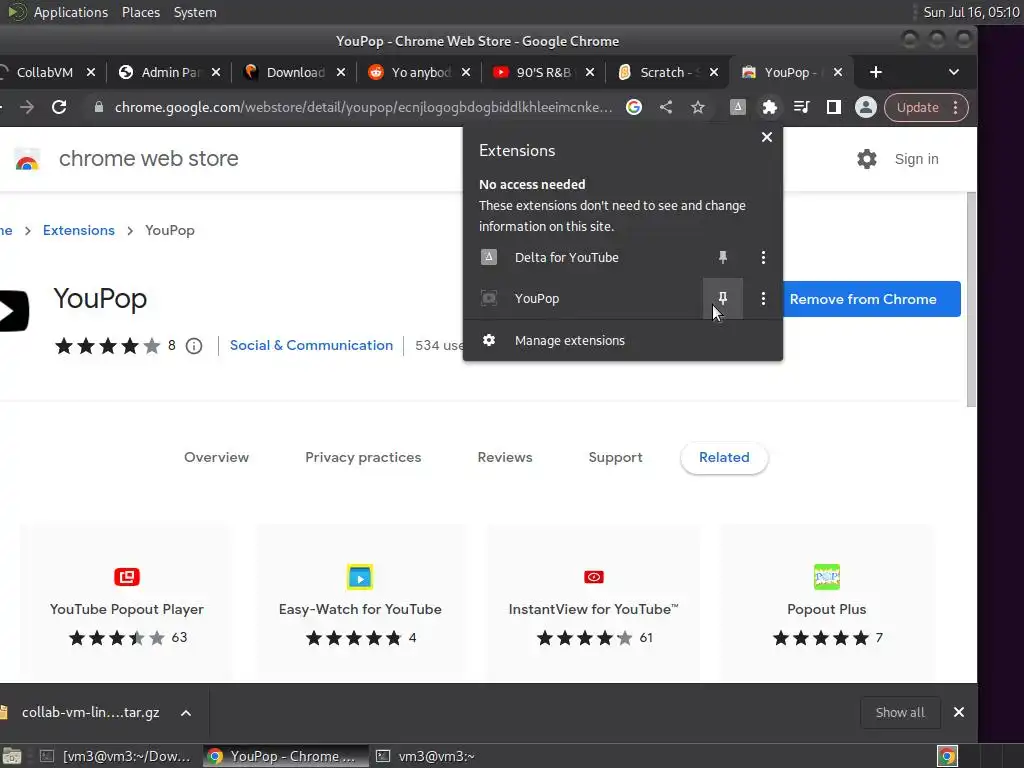
Task: Open more options for YouPop extension
Action: (763, 298)
